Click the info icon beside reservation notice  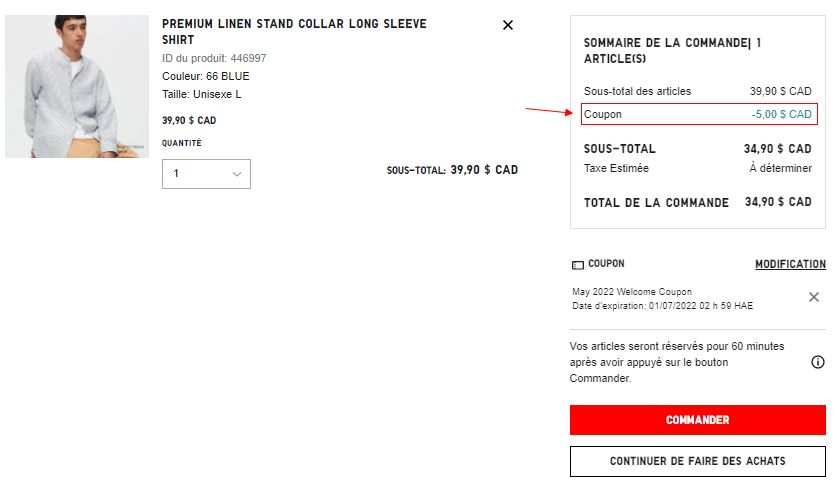817,362
